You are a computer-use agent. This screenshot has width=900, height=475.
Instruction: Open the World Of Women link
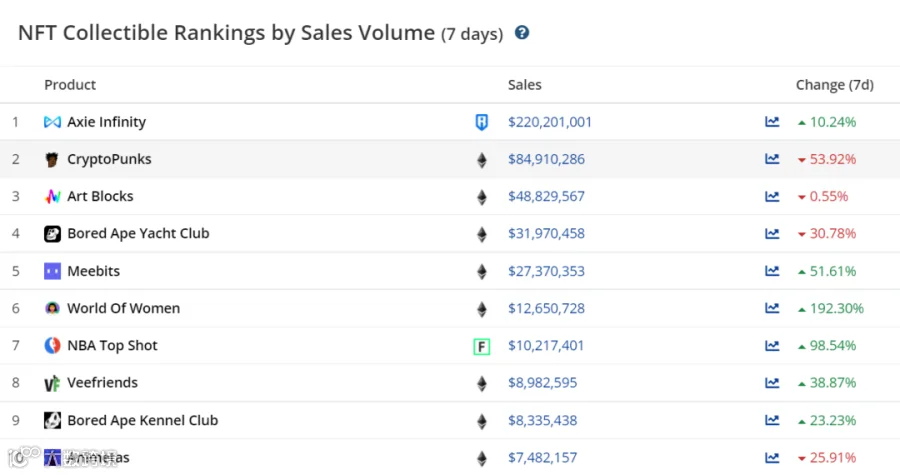(123, 308)
